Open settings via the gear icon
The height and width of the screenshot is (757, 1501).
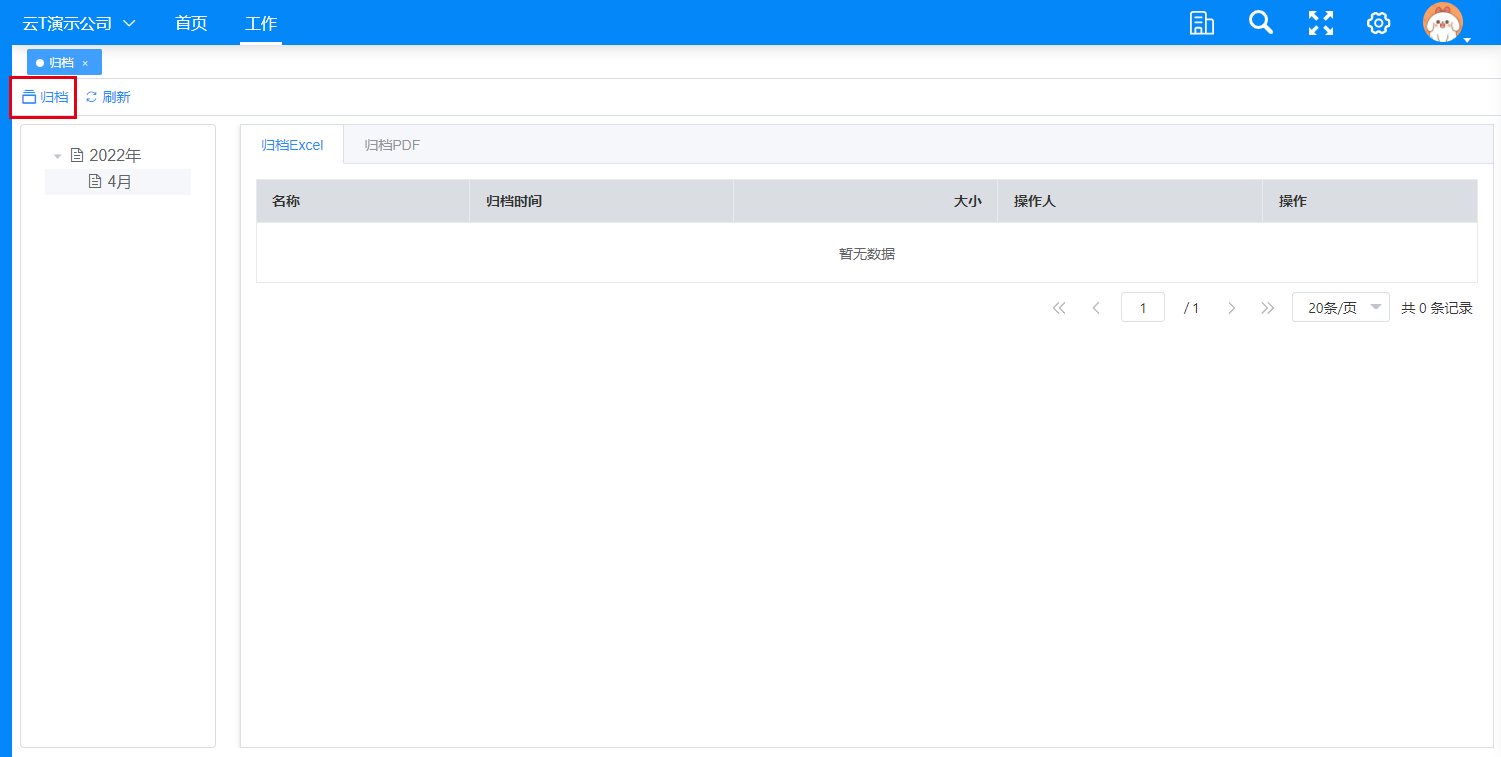[x=1379, y=23]
